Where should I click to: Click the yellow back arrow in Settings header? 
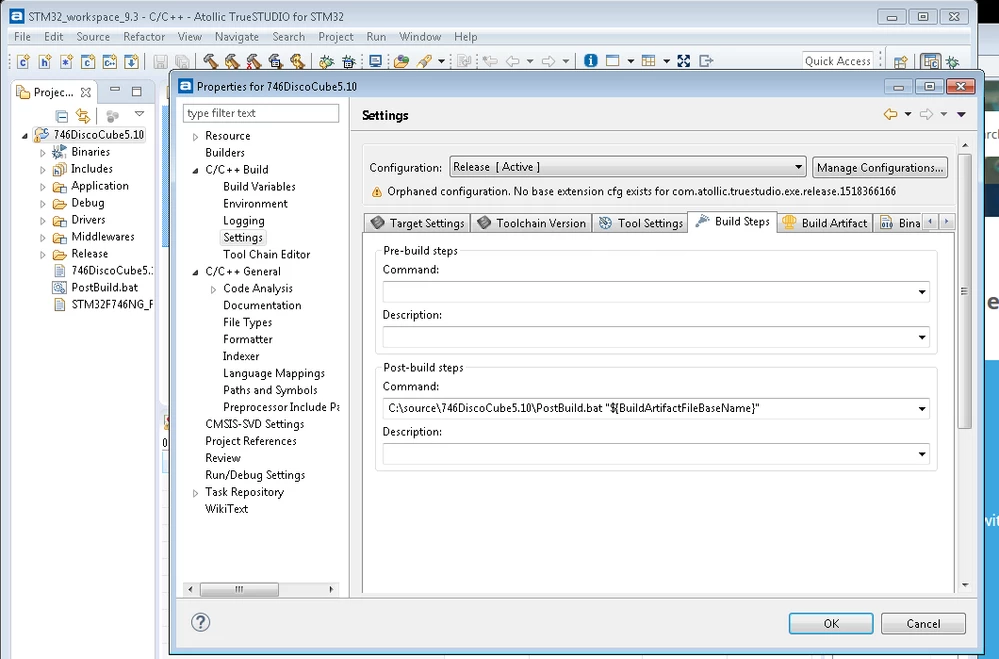891,114
